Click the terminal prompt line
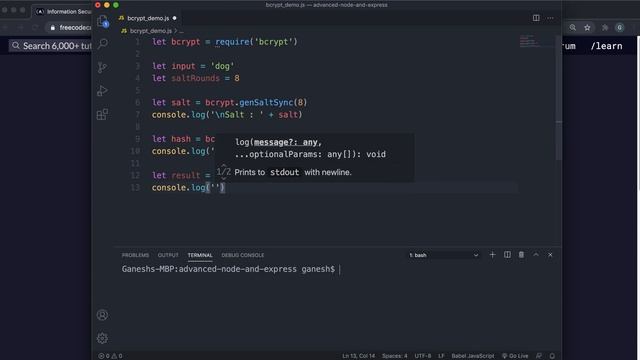The height and width of the screenshot is (360, 640). 231,269
